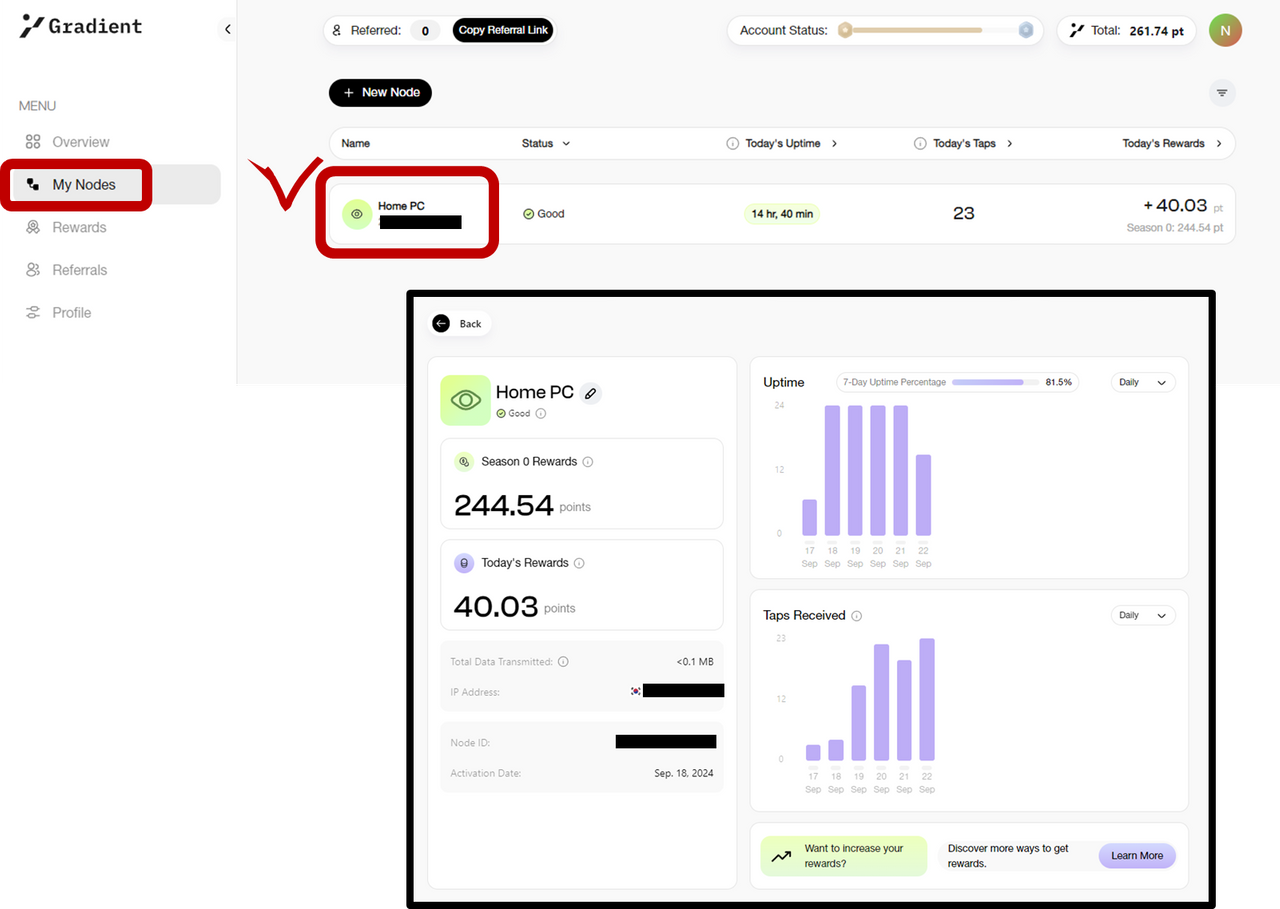Click the Good status in Home PC row

point(544,214)
